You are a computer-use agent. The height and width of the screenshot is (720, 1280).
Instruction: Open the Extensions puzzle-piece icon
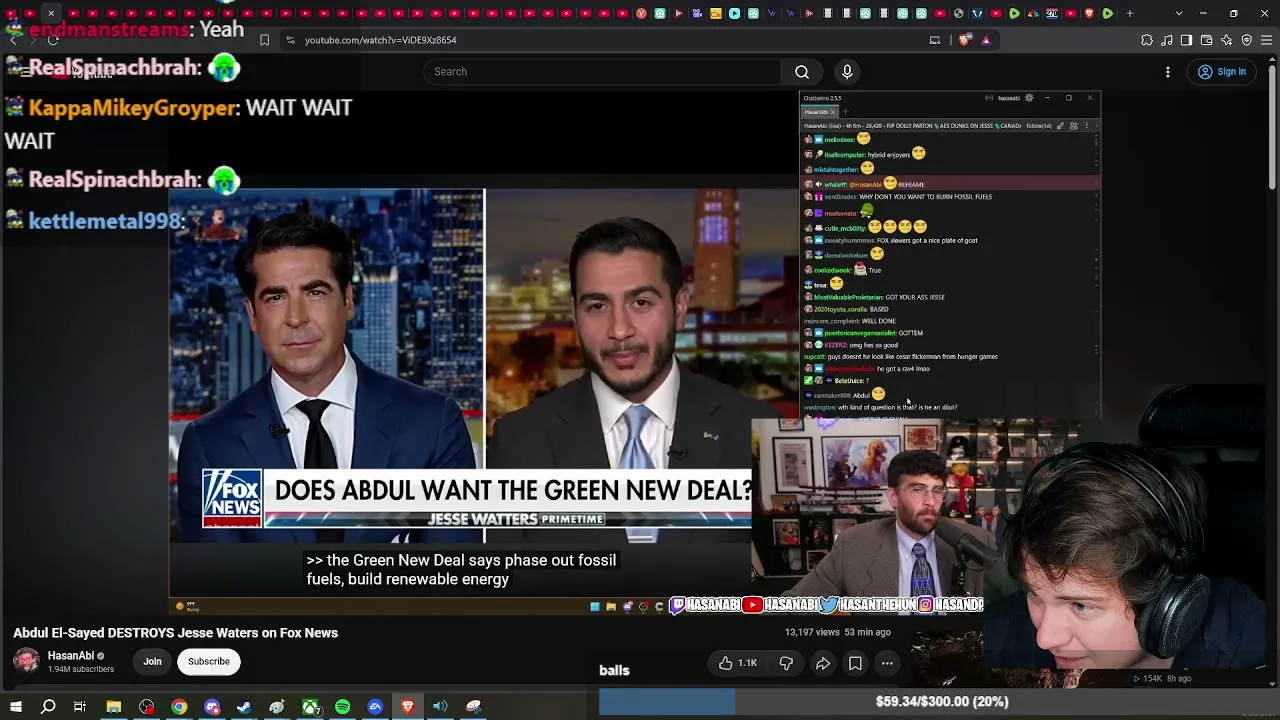[1147, 40]
